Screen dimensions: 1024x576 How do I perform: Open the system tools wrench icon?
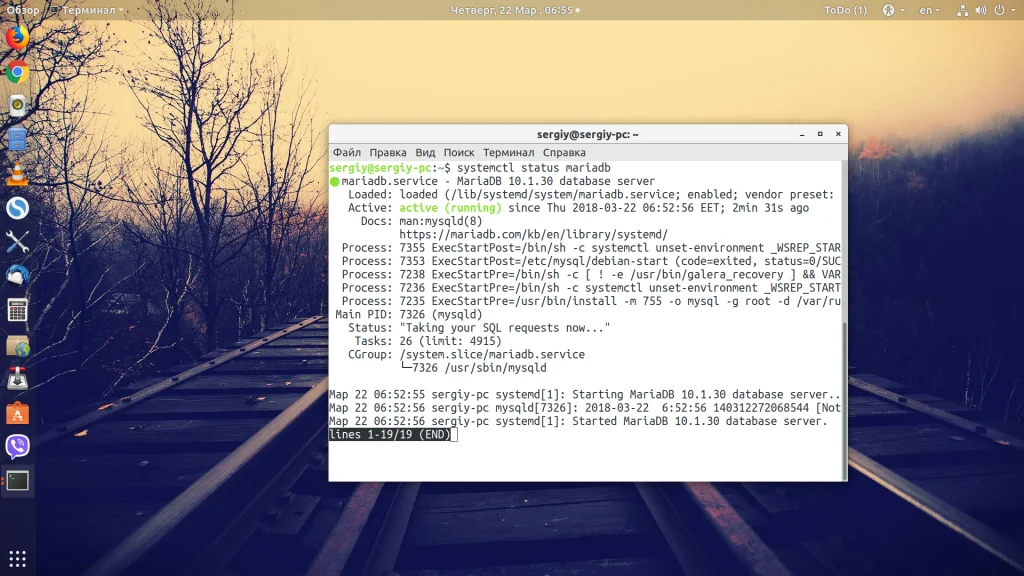(18, 242)
